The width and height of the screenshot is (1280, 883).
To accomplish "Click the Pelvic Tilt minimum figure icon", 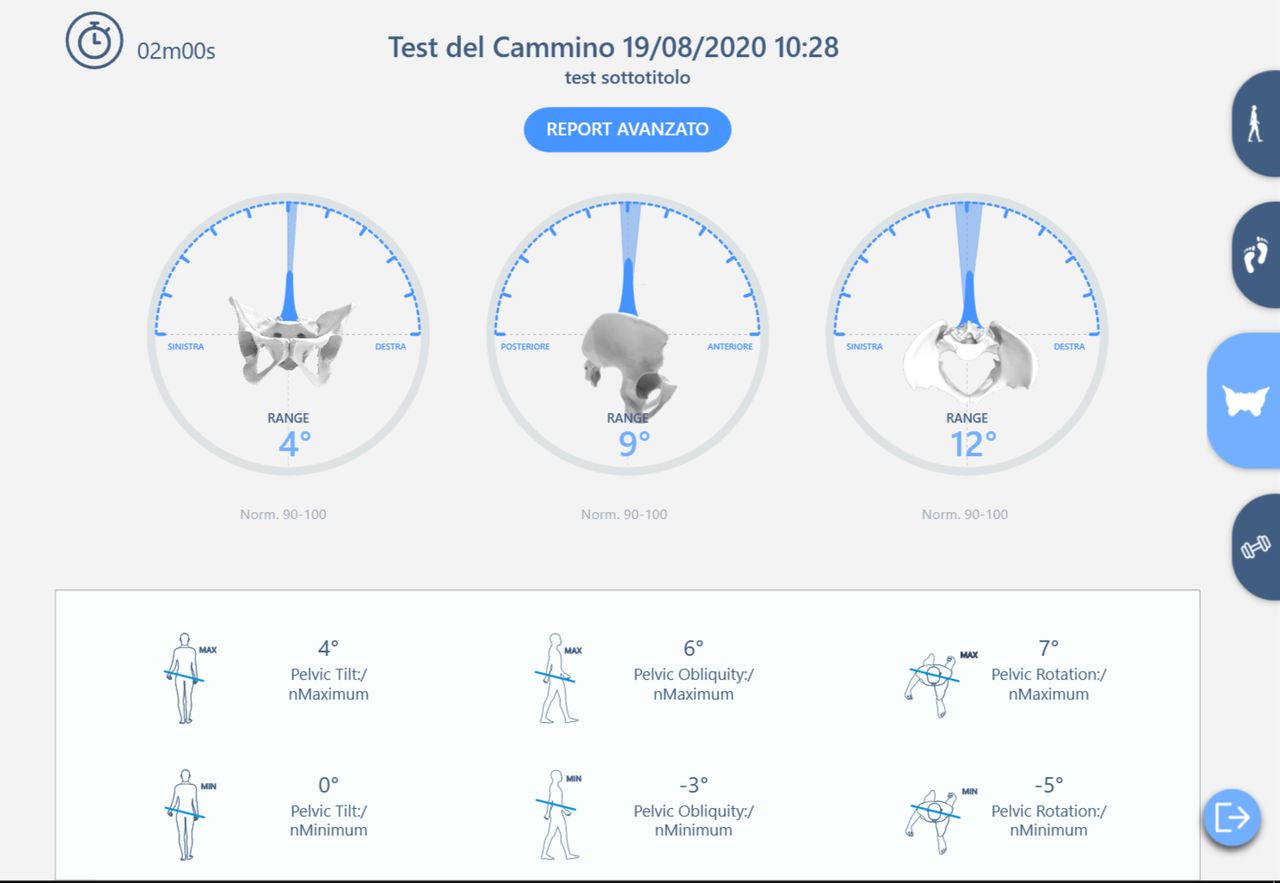I will coord(184,814).
